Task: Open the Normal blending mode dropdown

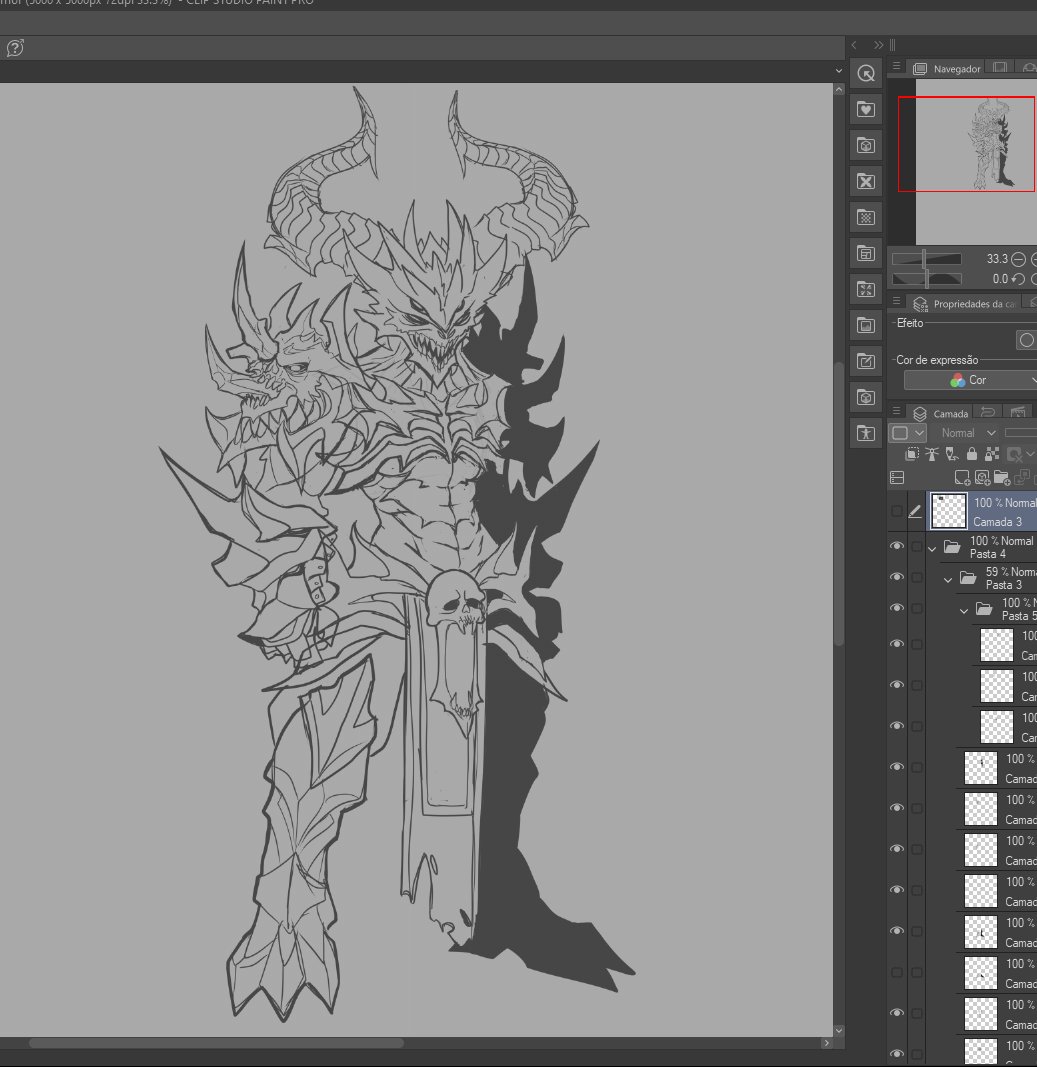Action: point(967,433)
